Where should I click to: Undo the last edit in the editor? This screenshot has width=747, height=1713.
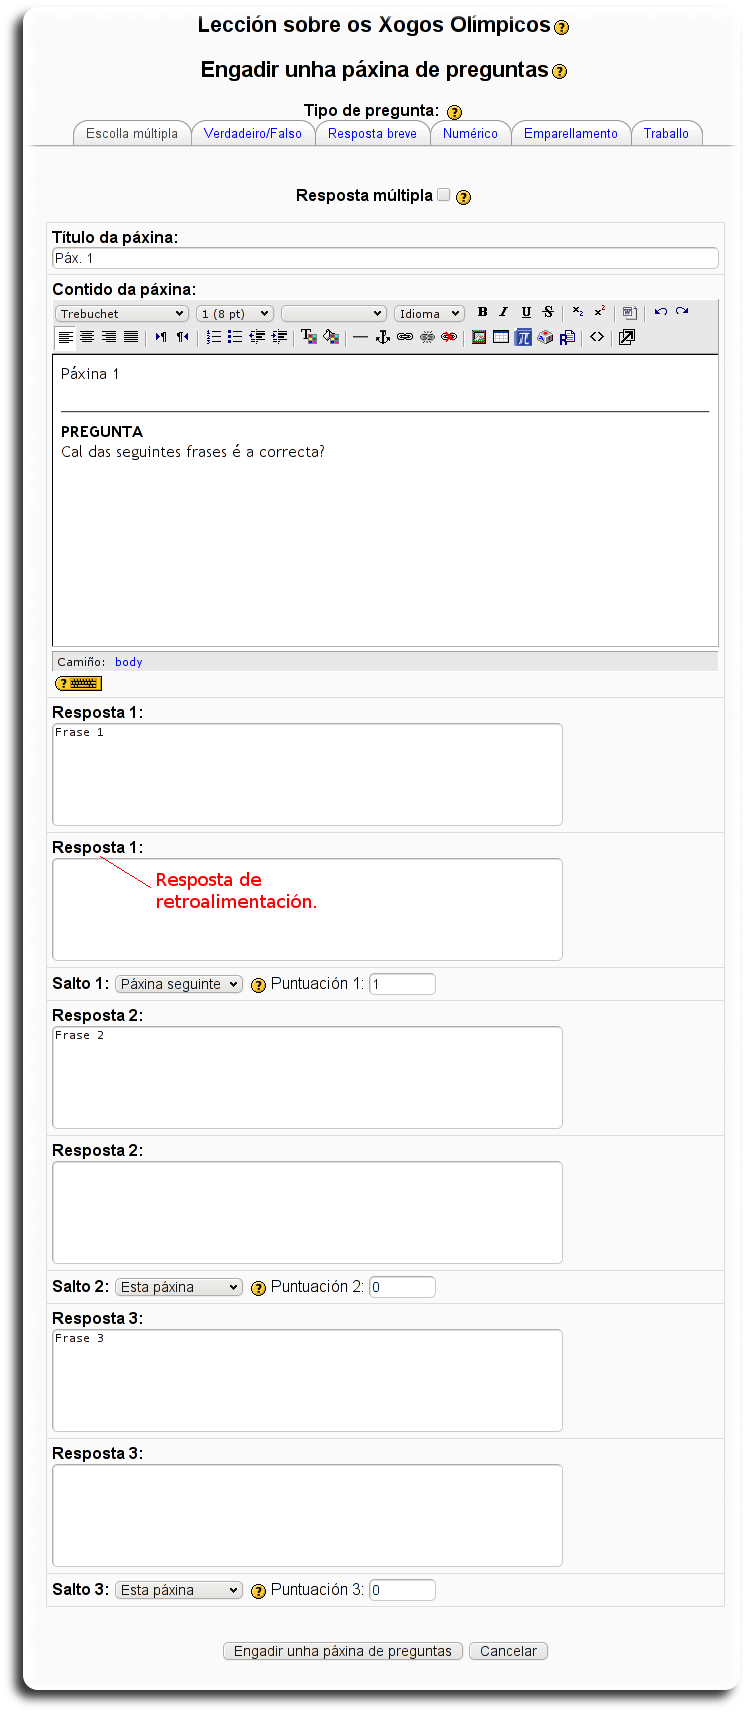(660, 312)
